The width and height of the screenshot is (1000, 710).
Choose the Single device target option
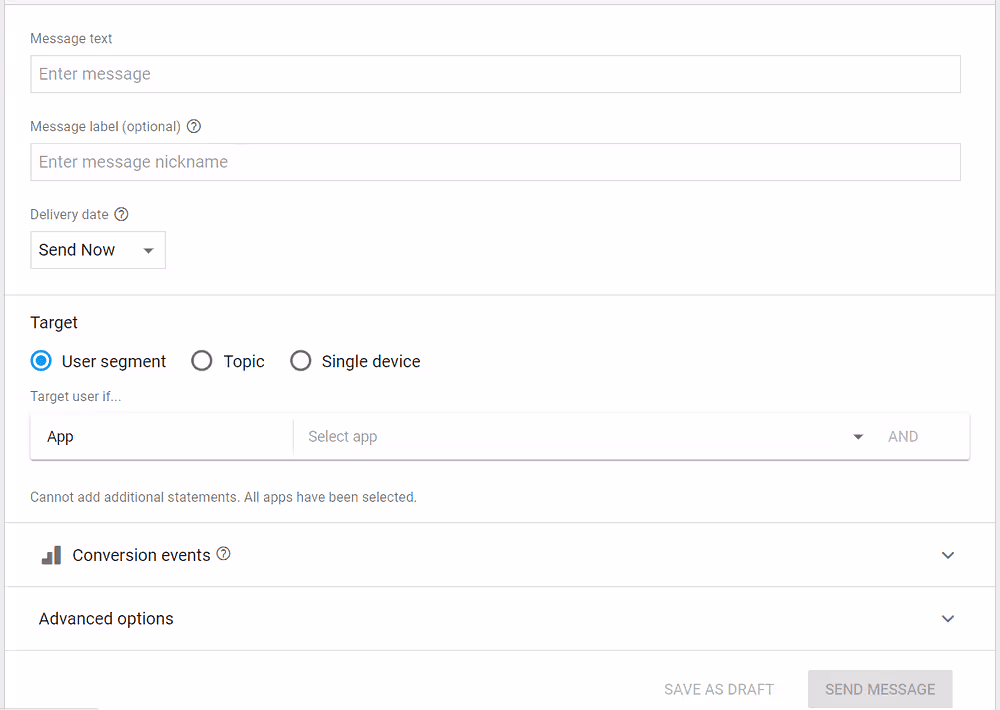point(300,361)
